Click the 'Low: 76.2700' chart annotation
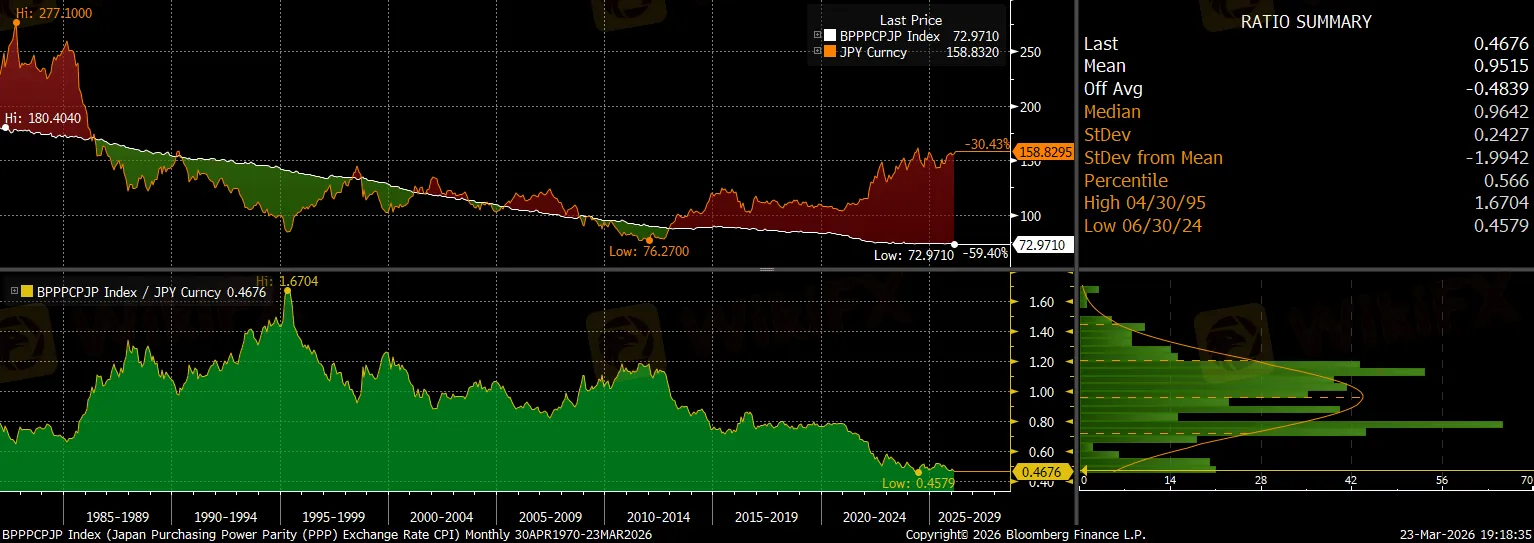 648,251
